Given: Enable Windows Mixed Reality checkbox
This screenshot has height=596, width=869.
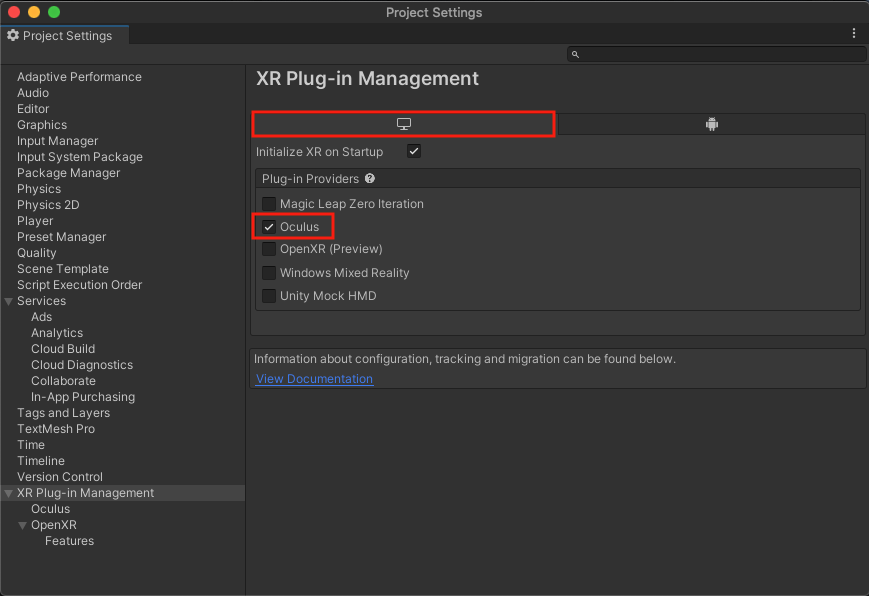Looking at the screenshot, I should click(269, 273).
